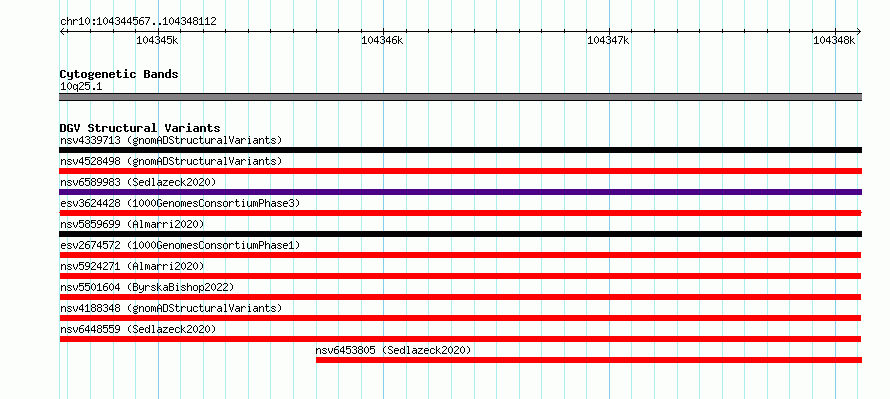
Task: Open the nsv6589983 (Sedlazeck2020) label
Action: (x=138, y=182)
